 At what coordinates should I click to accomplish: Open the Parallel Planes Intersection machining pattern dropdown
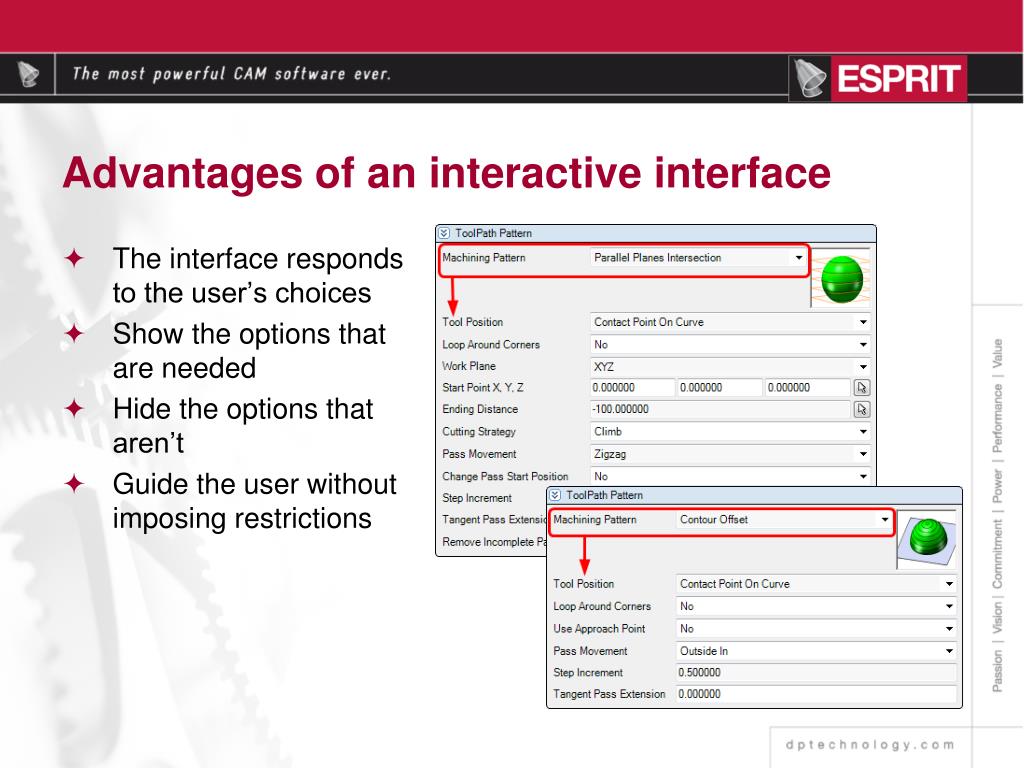click(x=799, y=258)
